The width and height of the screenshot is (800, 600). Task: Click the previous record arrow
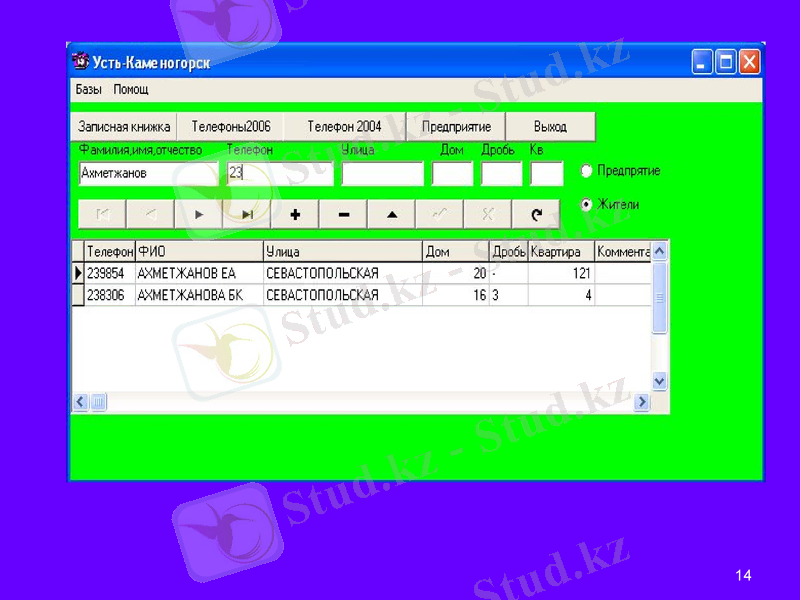tap(150, 214)
